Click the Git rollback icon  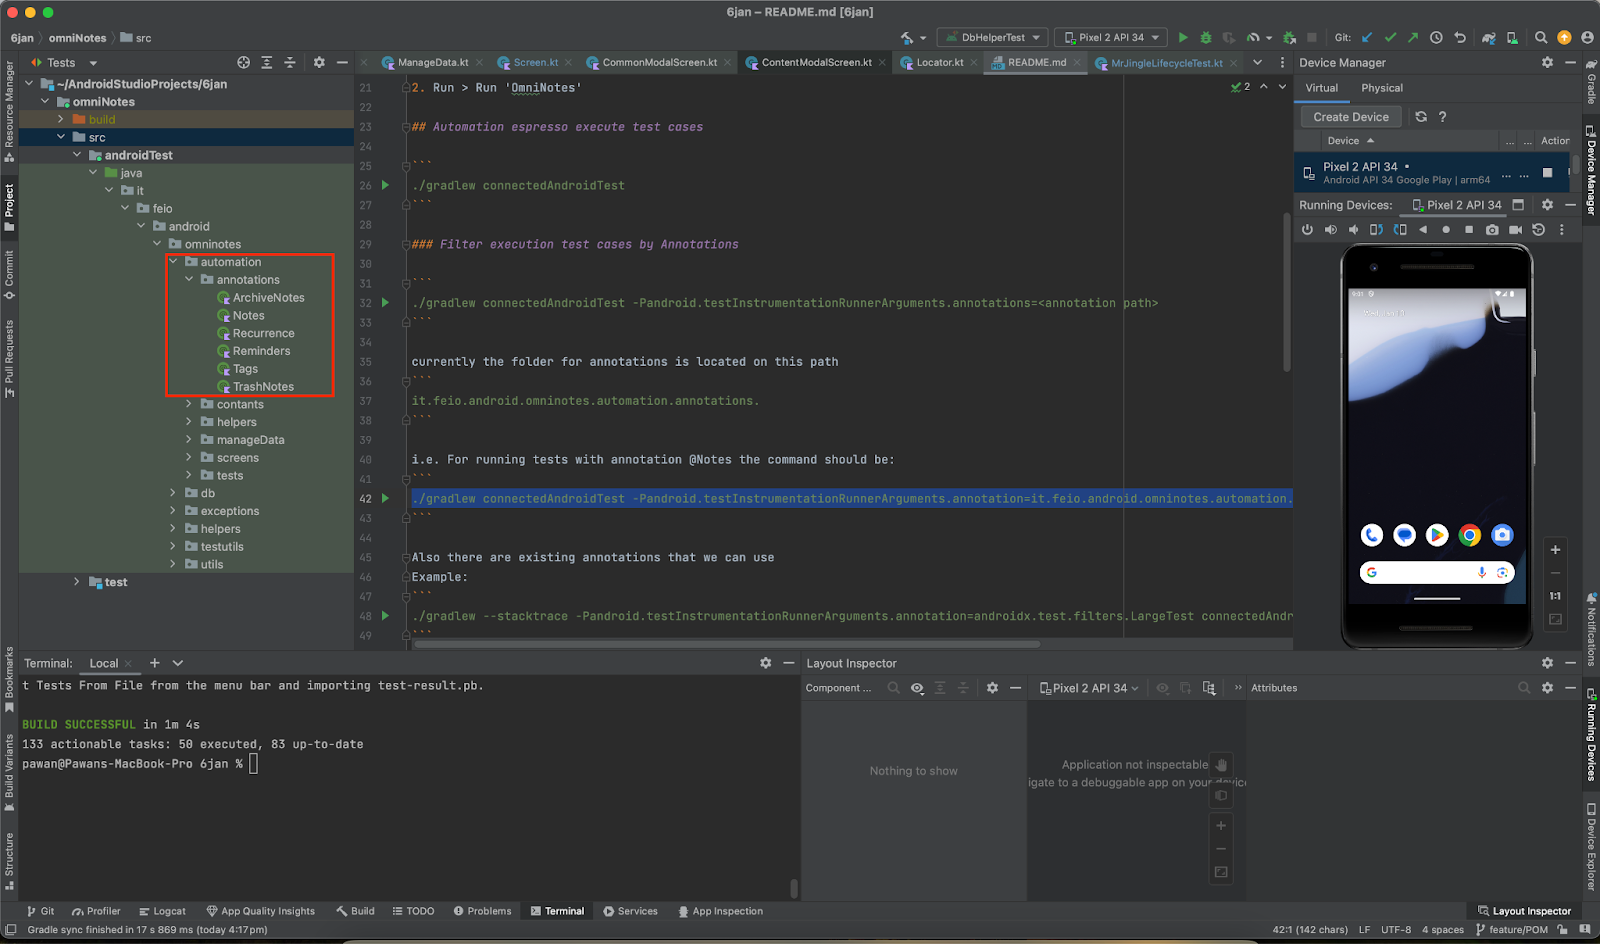(x=1460, y=38)
